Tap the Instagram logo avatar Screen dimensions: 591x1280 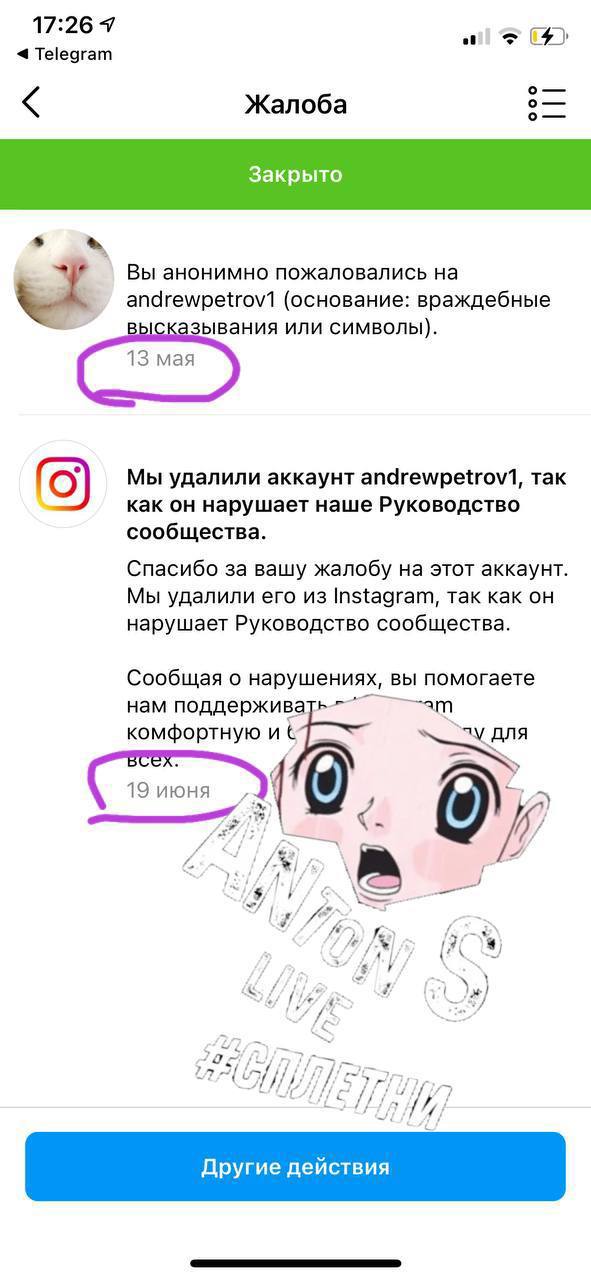point(63,485)
